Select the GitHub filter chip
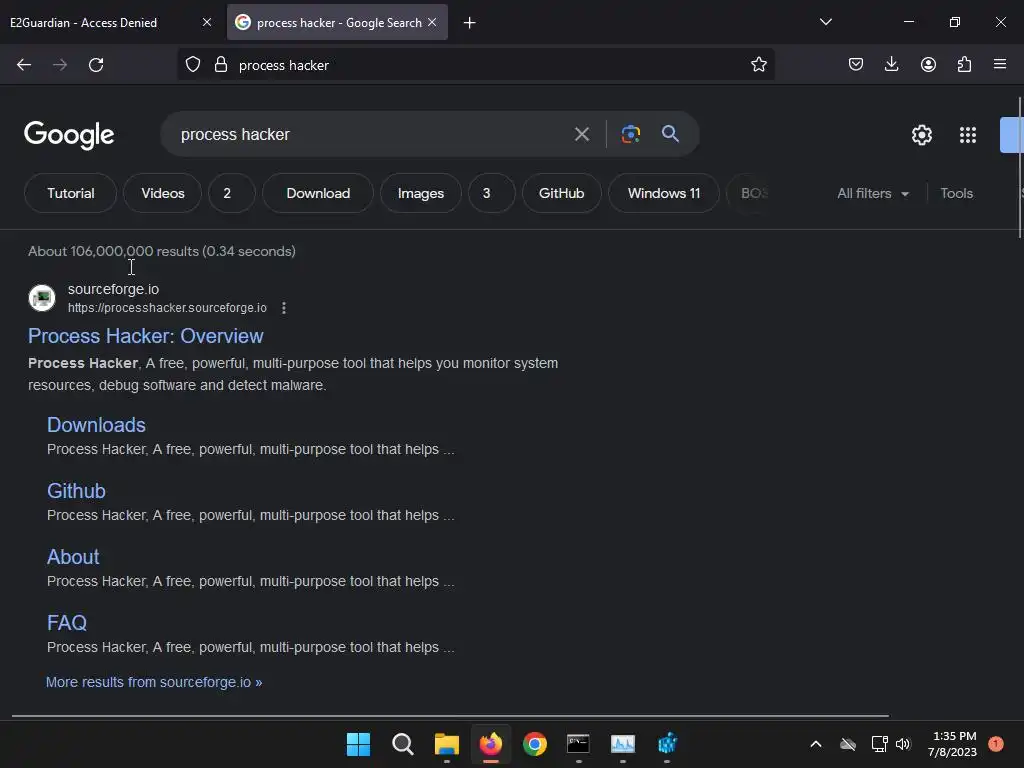This screenshot has width=1024, height=768. click(561, 193)
